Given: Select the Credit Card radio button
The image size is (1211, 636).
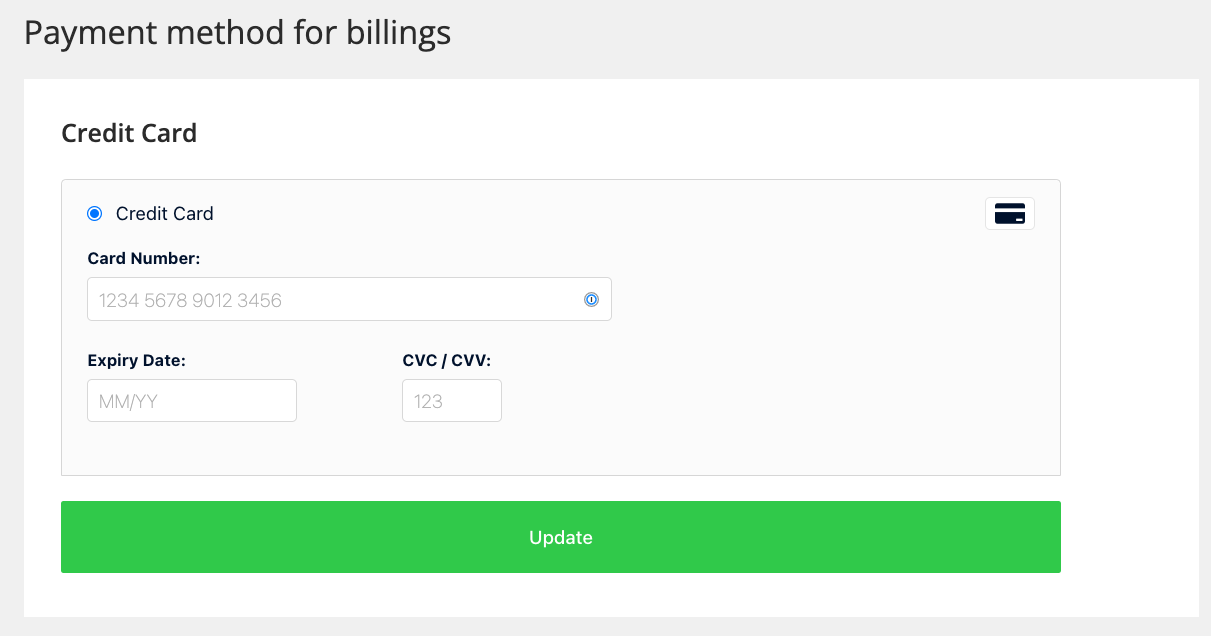Looking at the screenshot, I should [95, 213].
